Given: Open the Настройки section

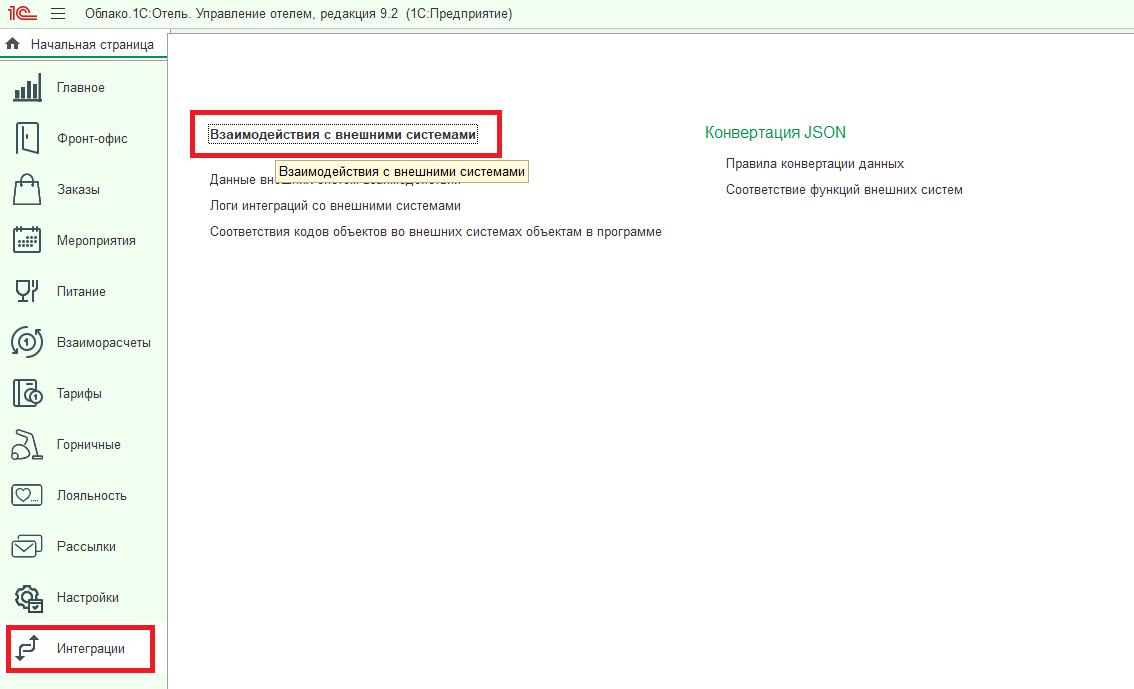Looking at the screenshot, I should [88, 598].
